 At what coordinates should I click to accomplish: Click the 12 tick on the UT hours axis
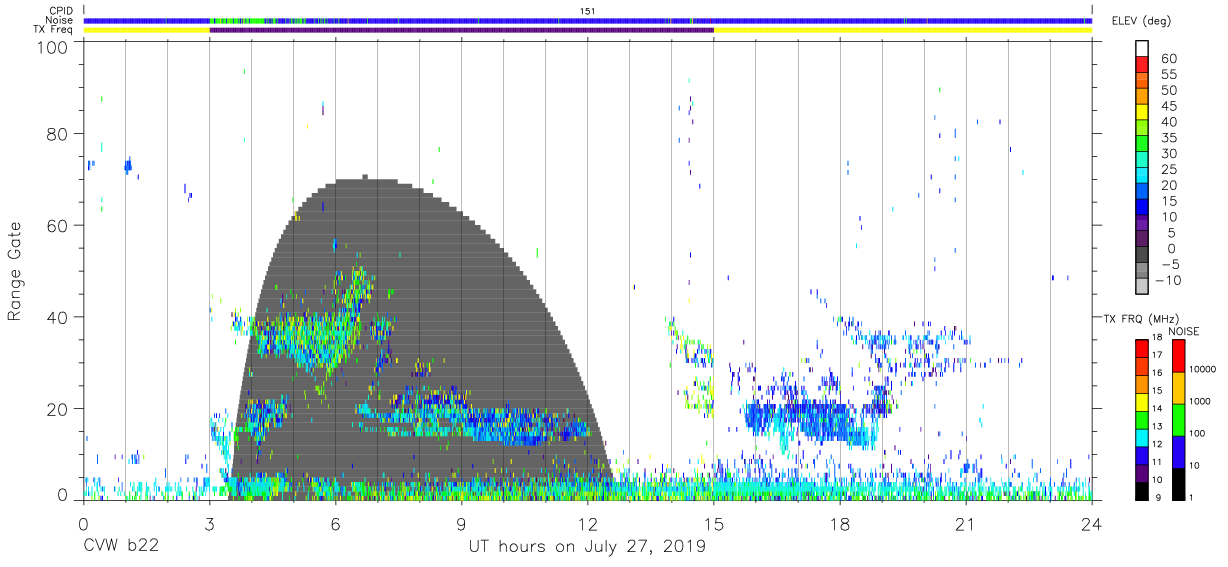588,524
